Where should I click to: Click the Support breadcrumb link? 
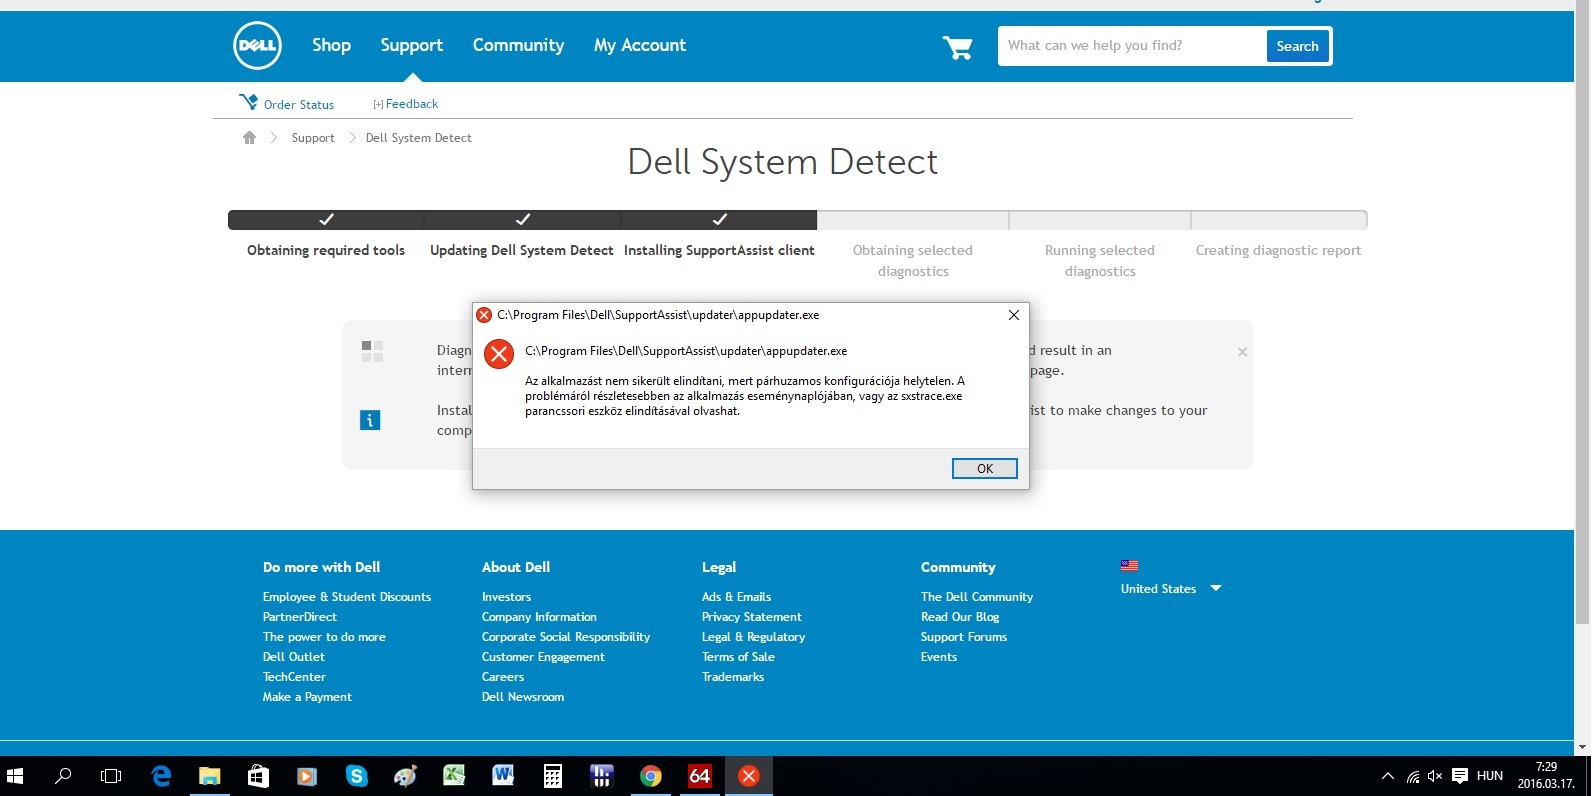tap(313, 138)
